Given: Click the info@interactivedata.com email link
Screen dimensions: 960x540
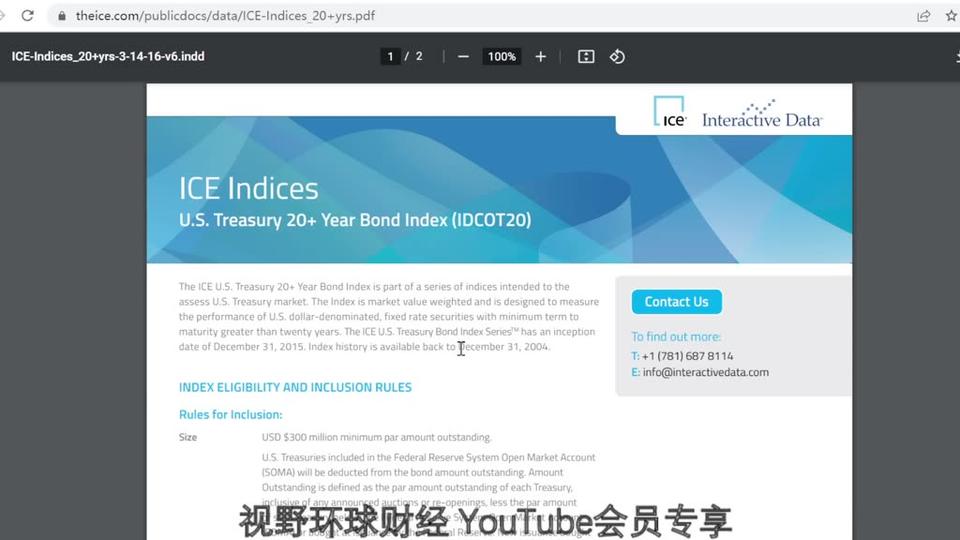Looking at the screenshot, I should click(x=705, y=372).
